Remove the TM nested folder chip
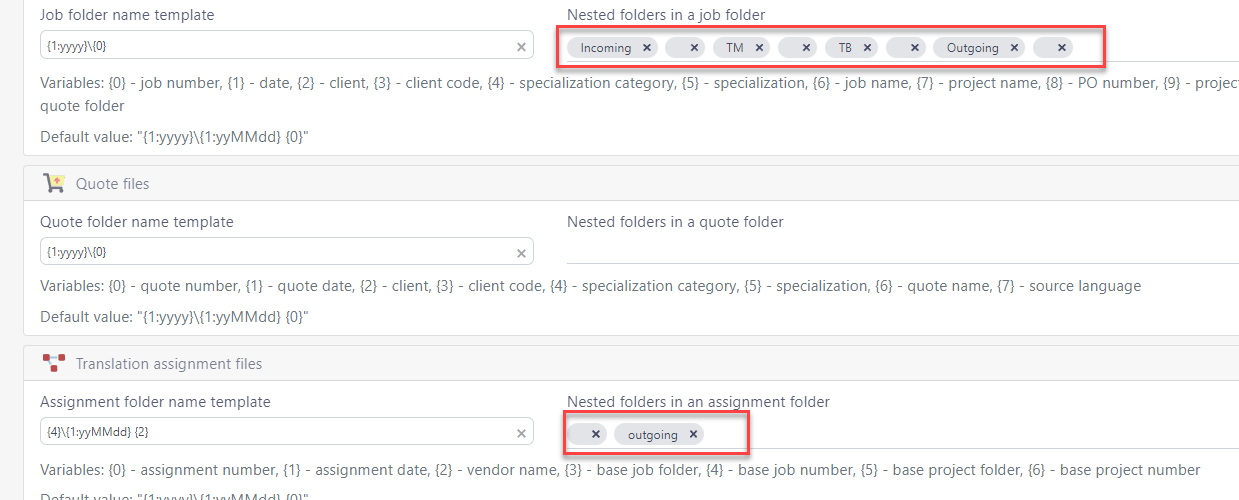The width and height of the screenshot is (1239, 500). (x=759, y=47)
